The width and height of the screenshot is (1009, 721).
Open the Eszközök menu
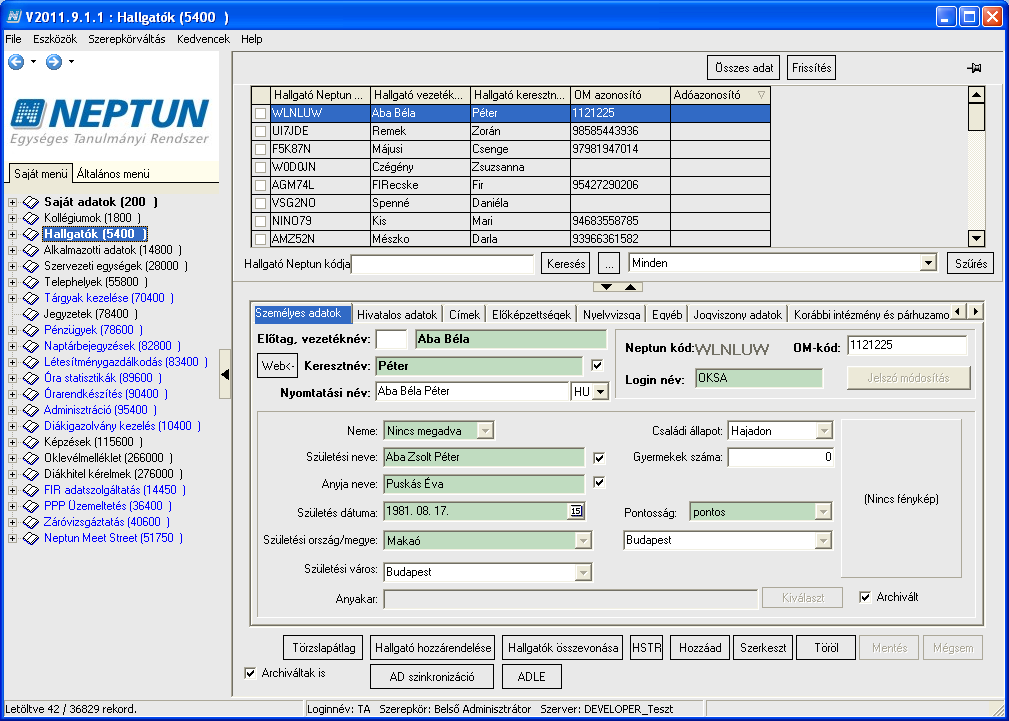55,39
